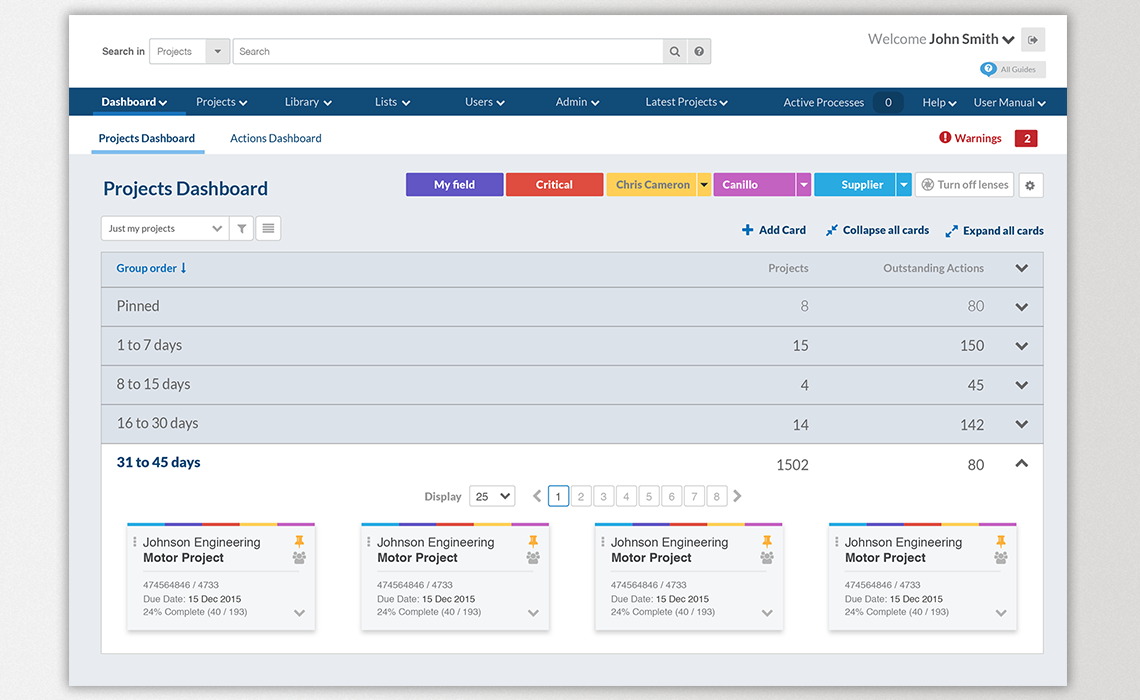This screenshot has height=700, width=1140.
Task: Click the team icon on second project card
Action: [x=533, y=558]
